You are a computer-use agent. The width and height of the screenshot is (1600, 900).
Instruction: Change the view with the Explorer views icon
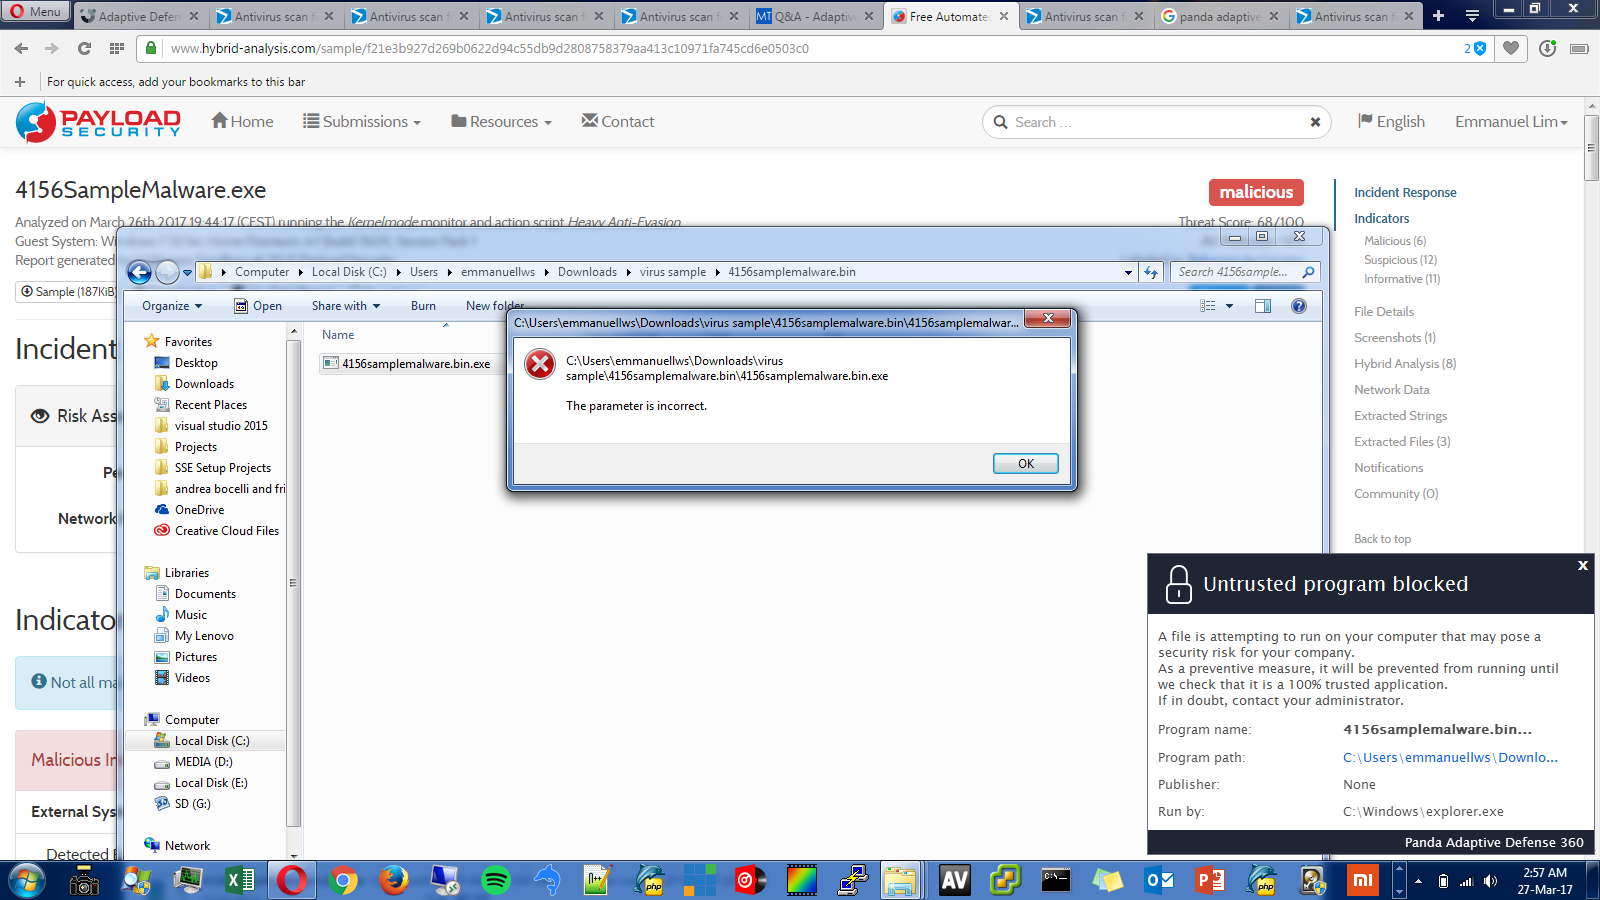pos(1208,306)
